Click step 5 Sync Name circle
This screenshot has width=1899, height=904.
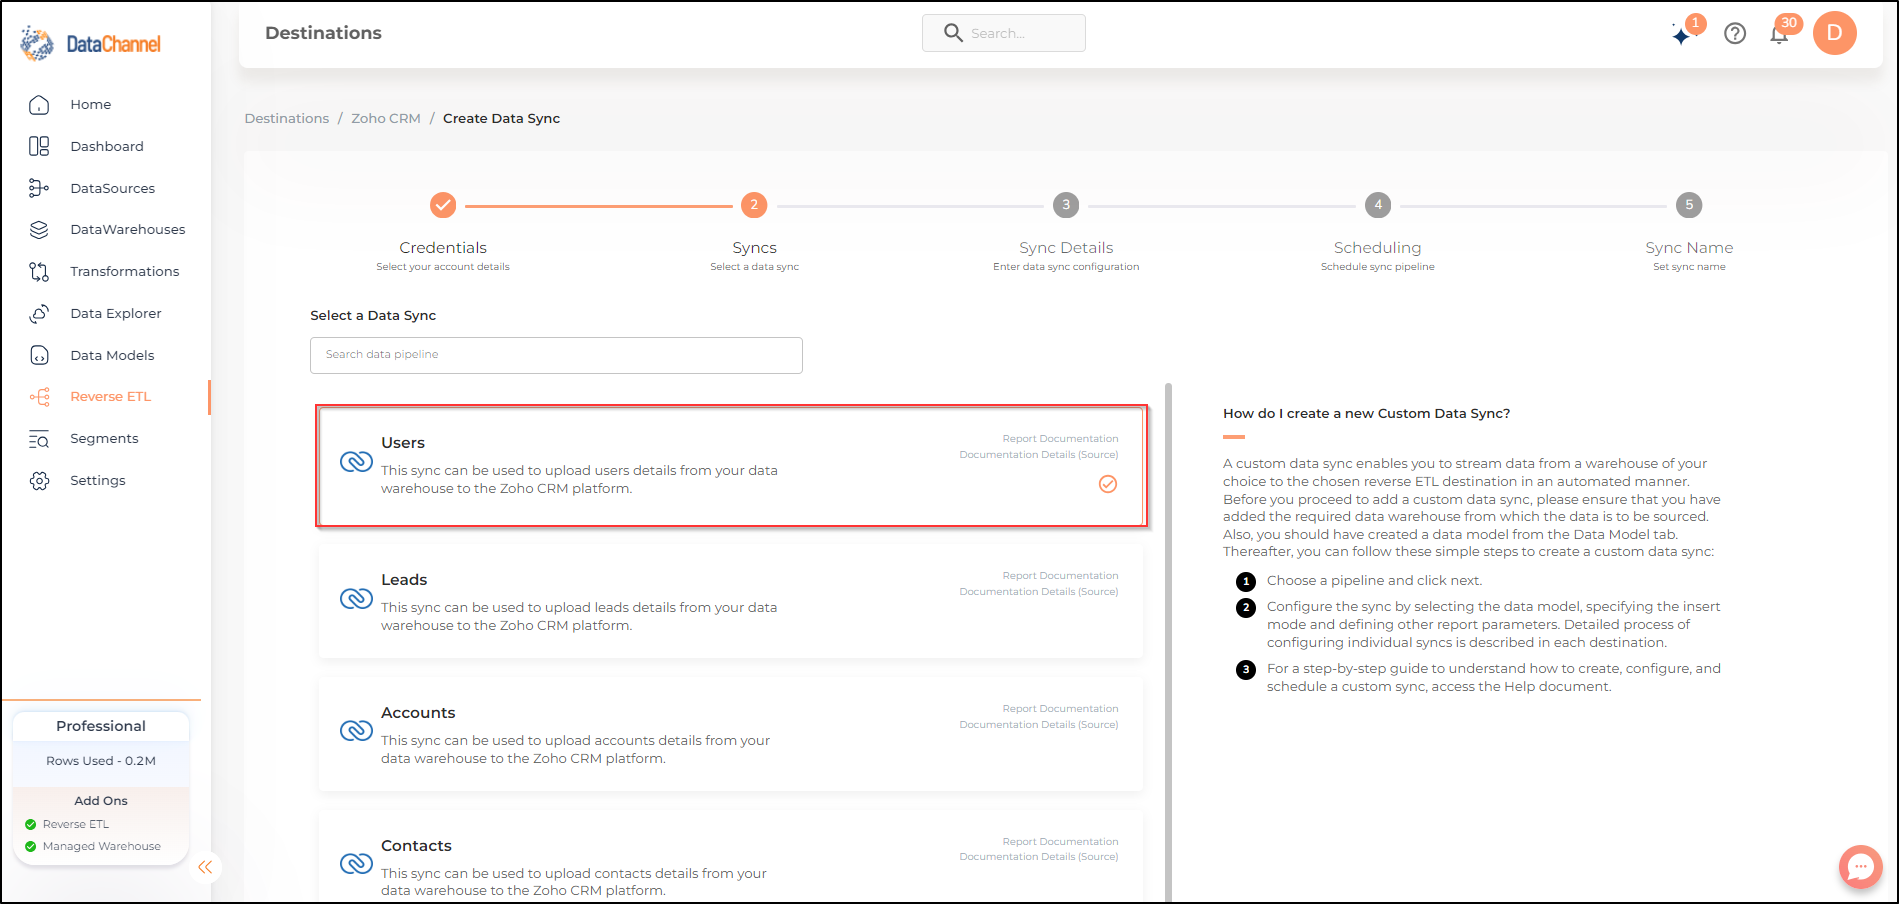pos(1689,205)
